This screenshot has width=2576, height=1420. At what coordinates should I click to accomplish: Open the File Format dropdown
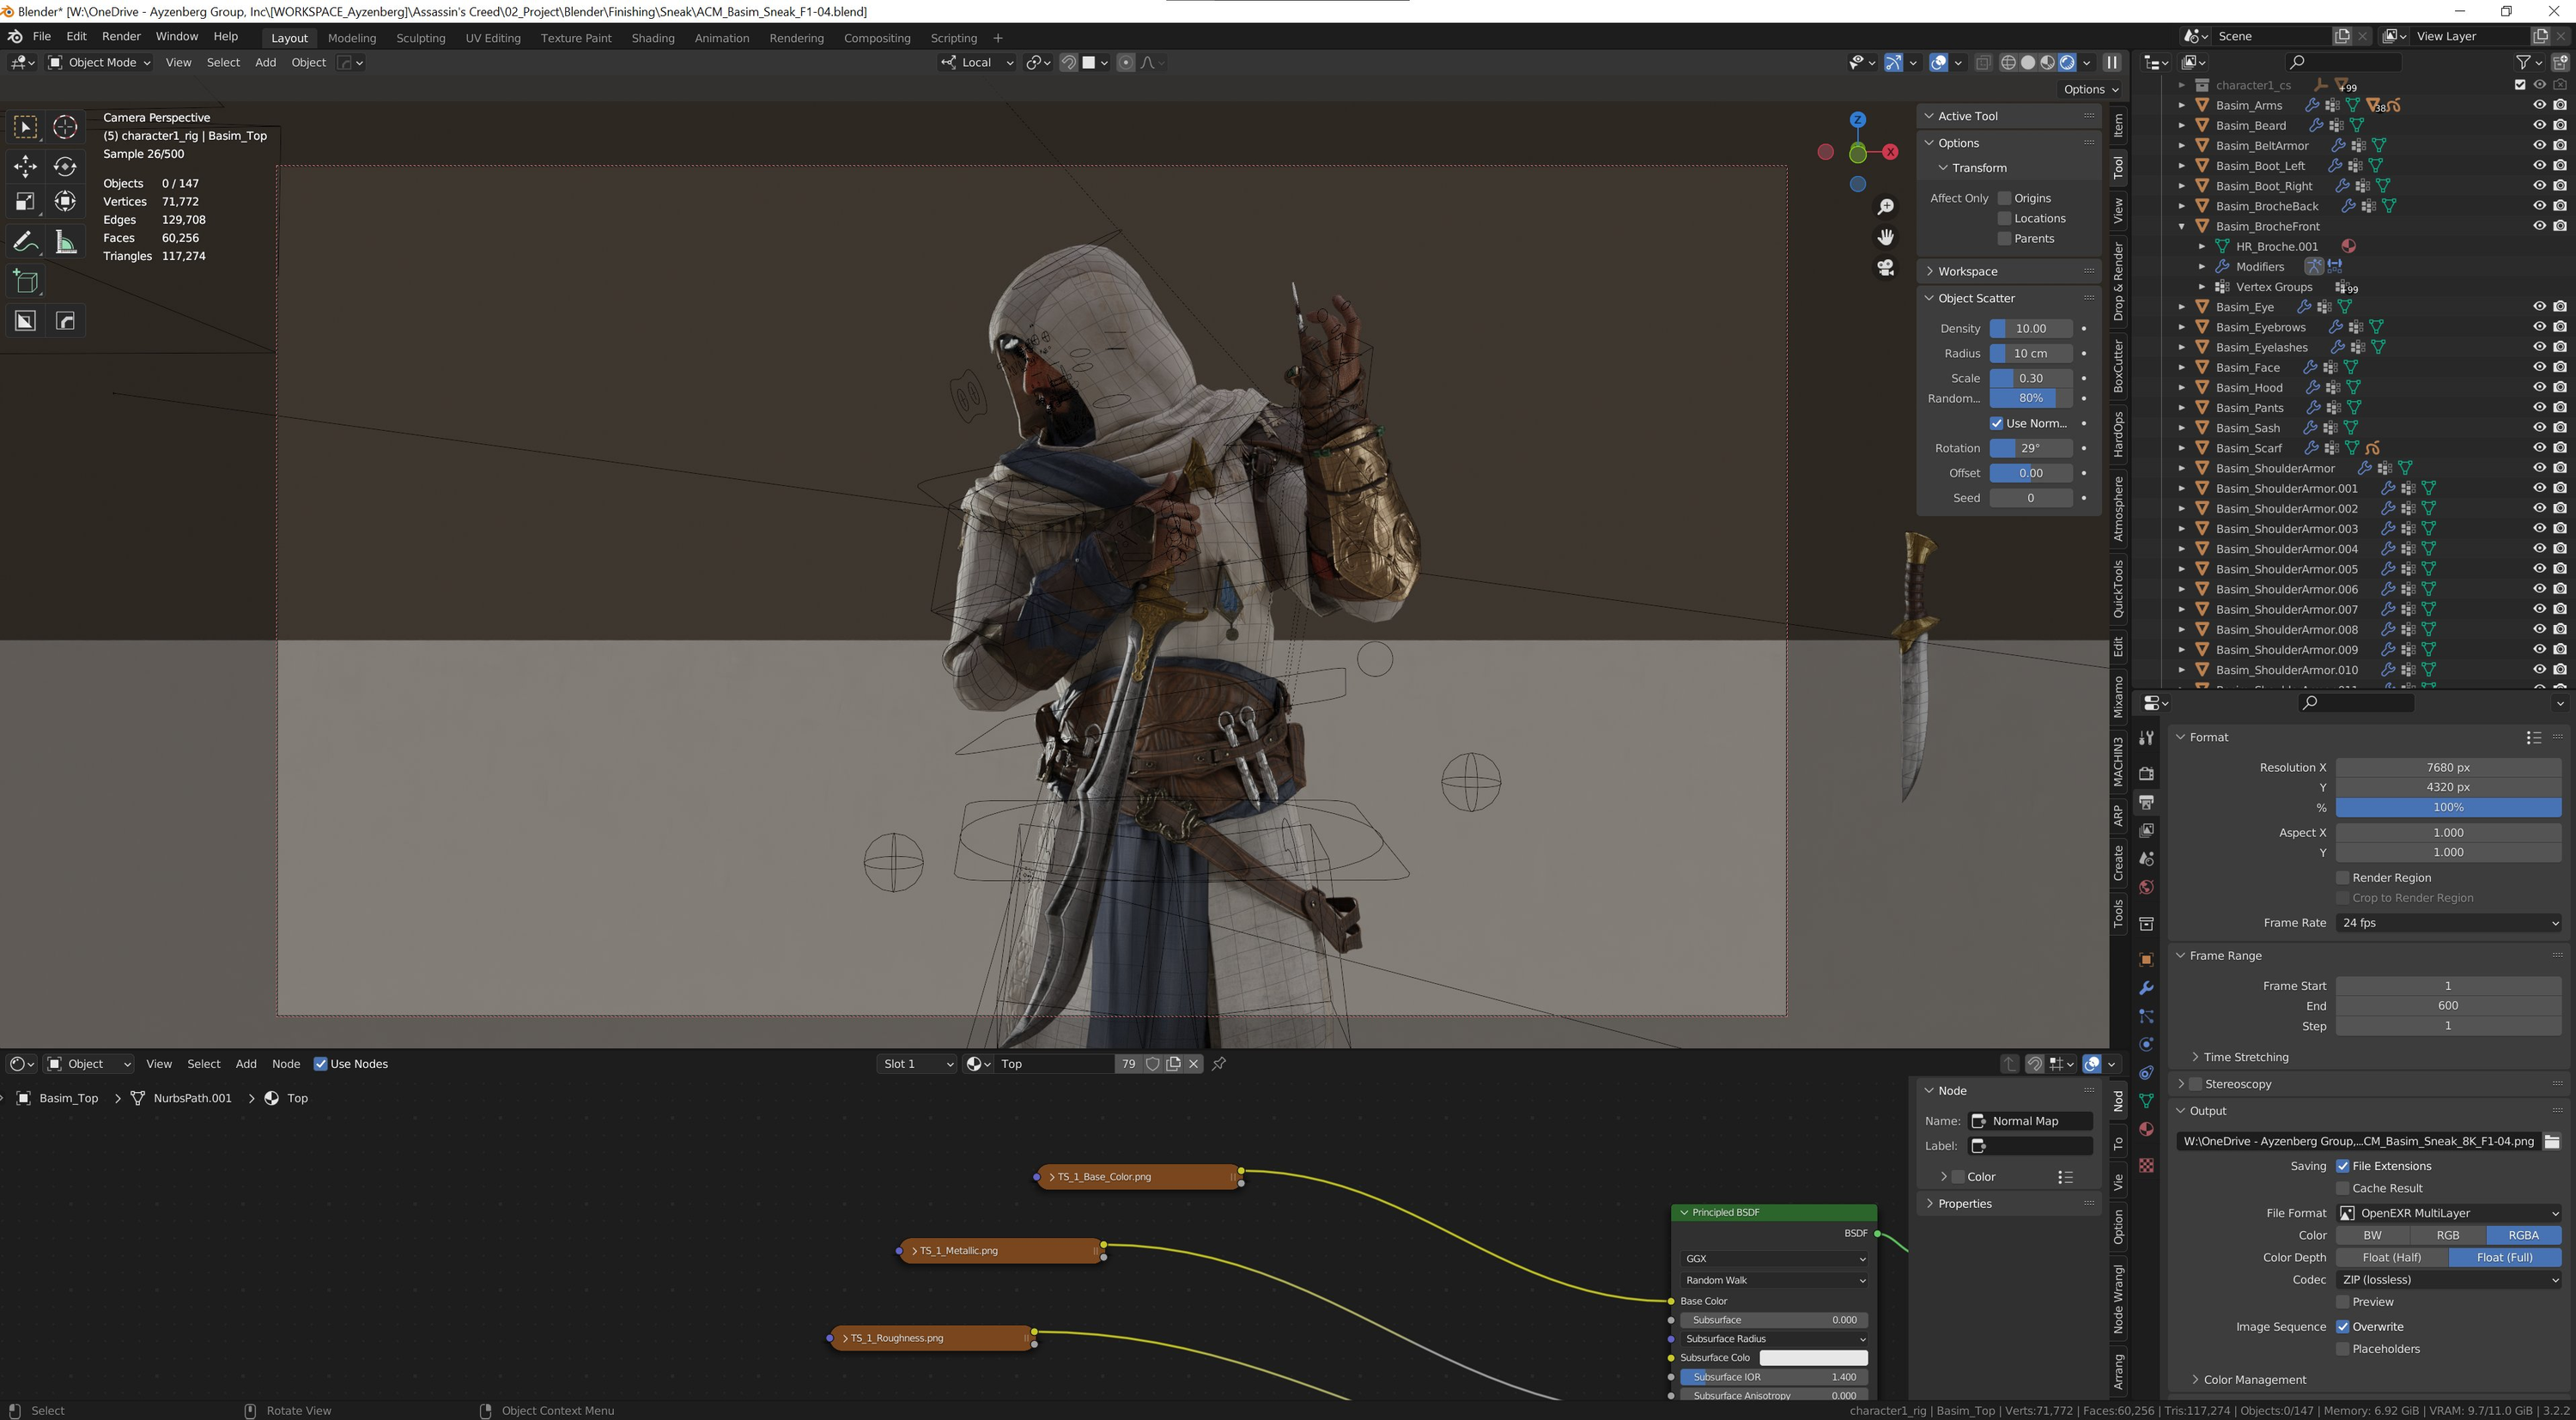click(2448, 1213)
